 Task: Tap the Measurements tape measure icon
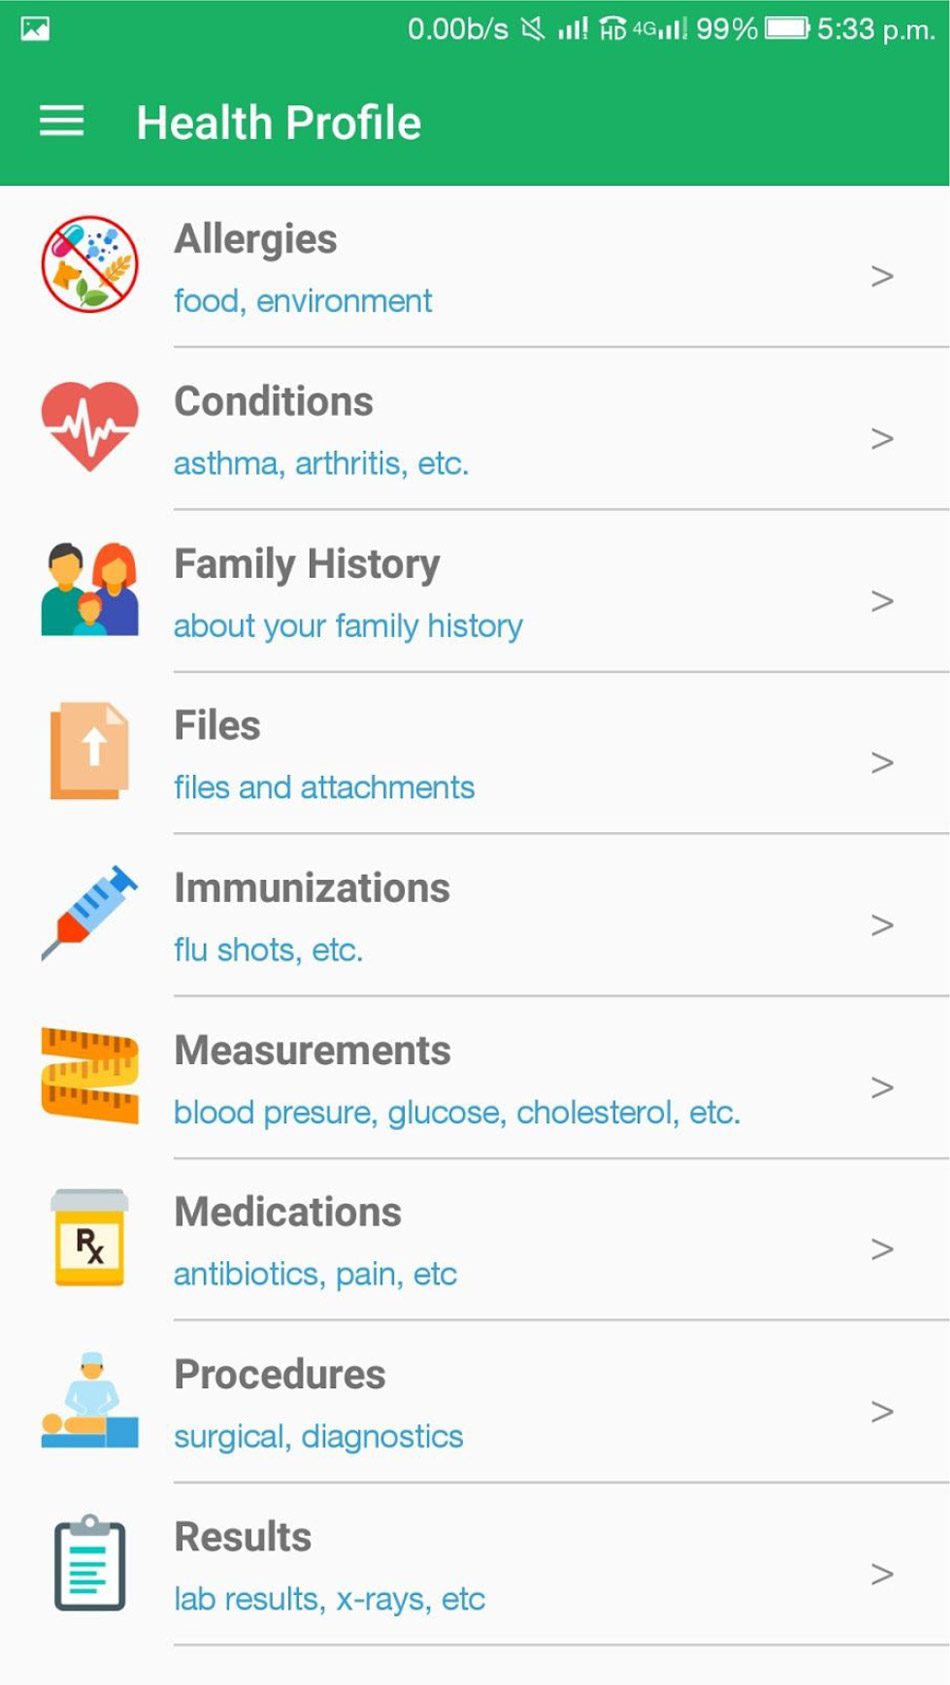pos(90,1076)
